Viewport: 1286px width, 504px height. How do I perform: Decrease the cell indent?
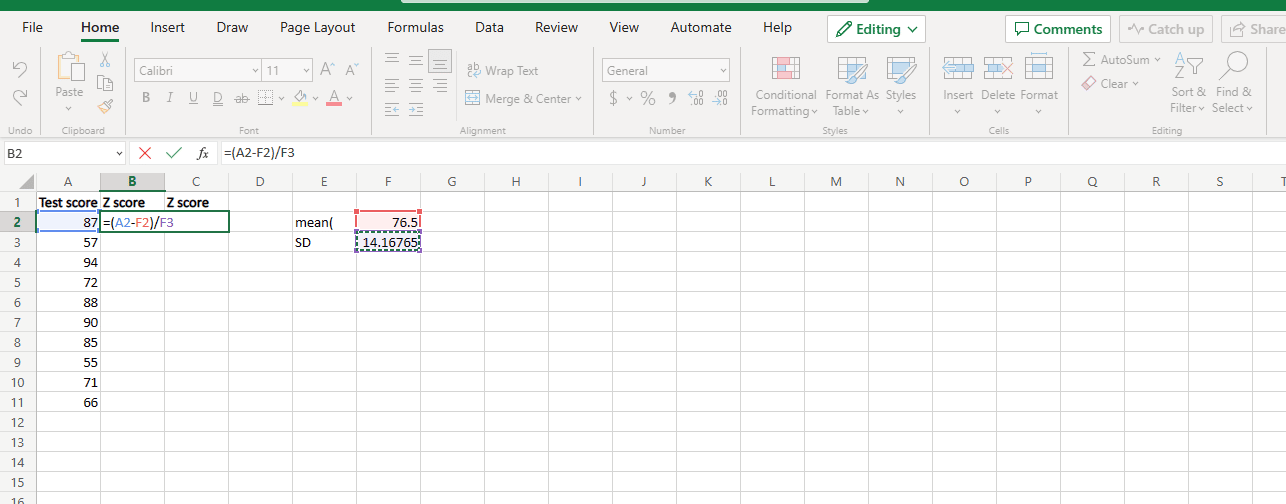point(392,109)
